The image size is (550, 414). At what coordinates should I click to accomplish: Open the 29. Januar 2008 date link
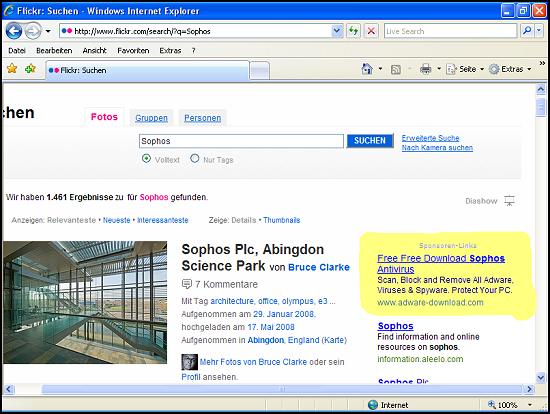[x=284, y=314]
